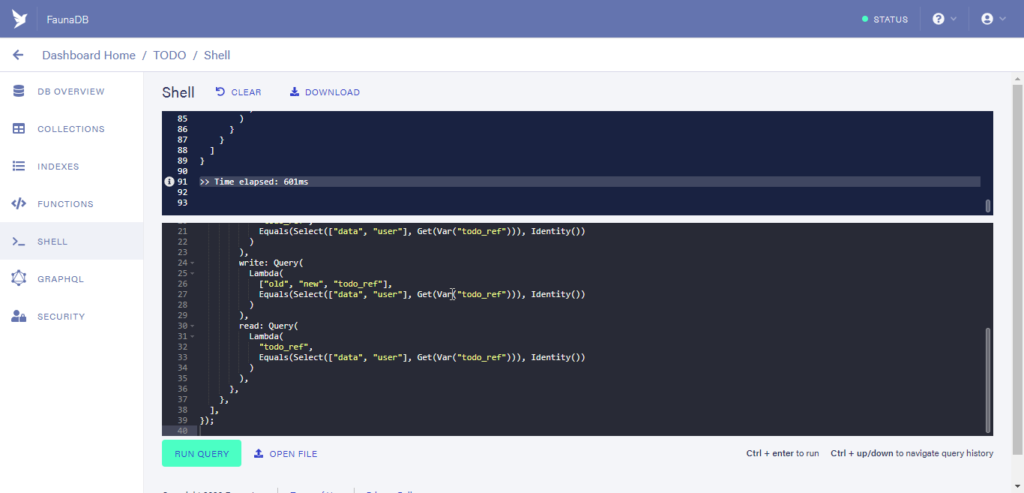
Task: Click 'read: Query(' on line 30
Action: tap(268, 326)
